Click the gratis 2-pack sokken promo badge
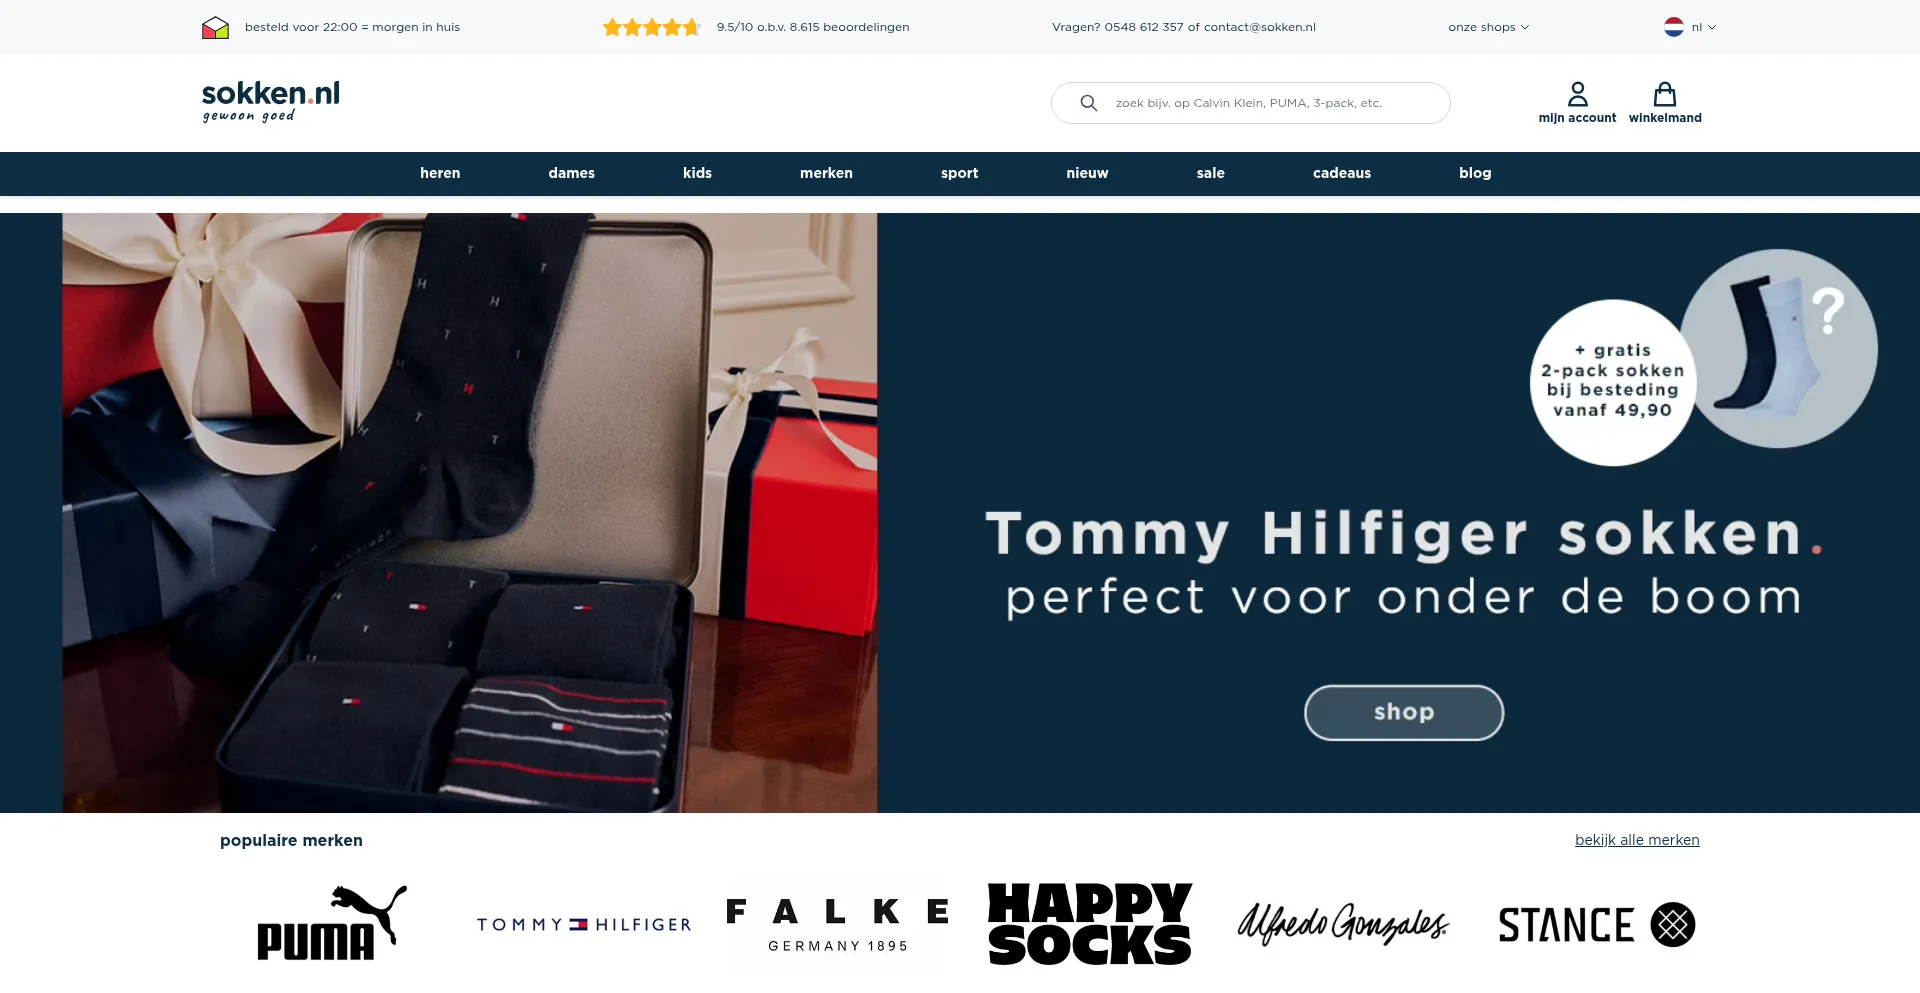Image resolution: width=1920 pixels, height=993 pixels. (x=1612, y=382)
